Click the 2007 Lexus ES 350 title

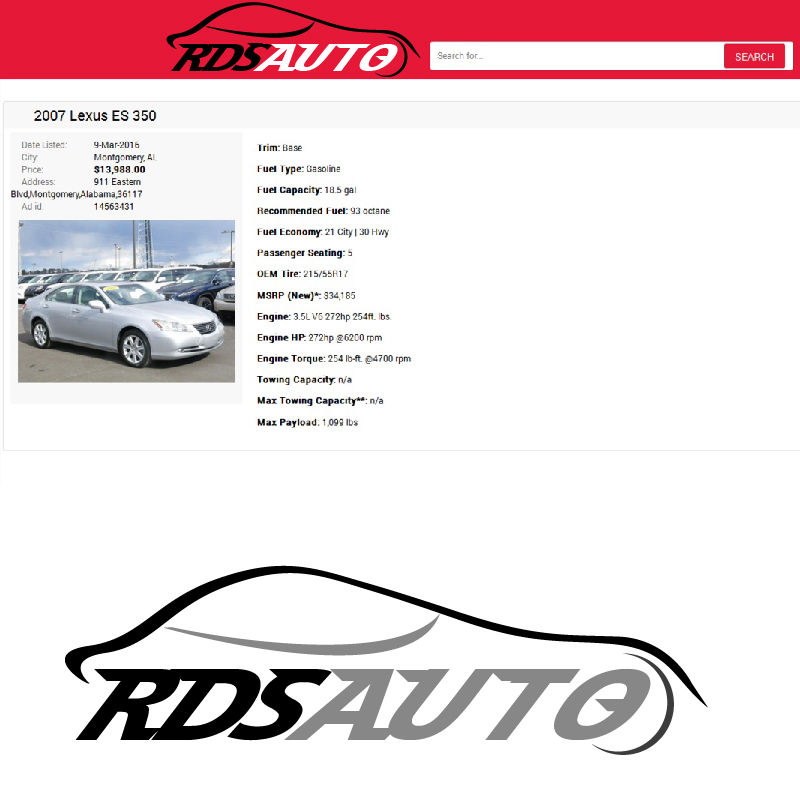coord(95,116)
